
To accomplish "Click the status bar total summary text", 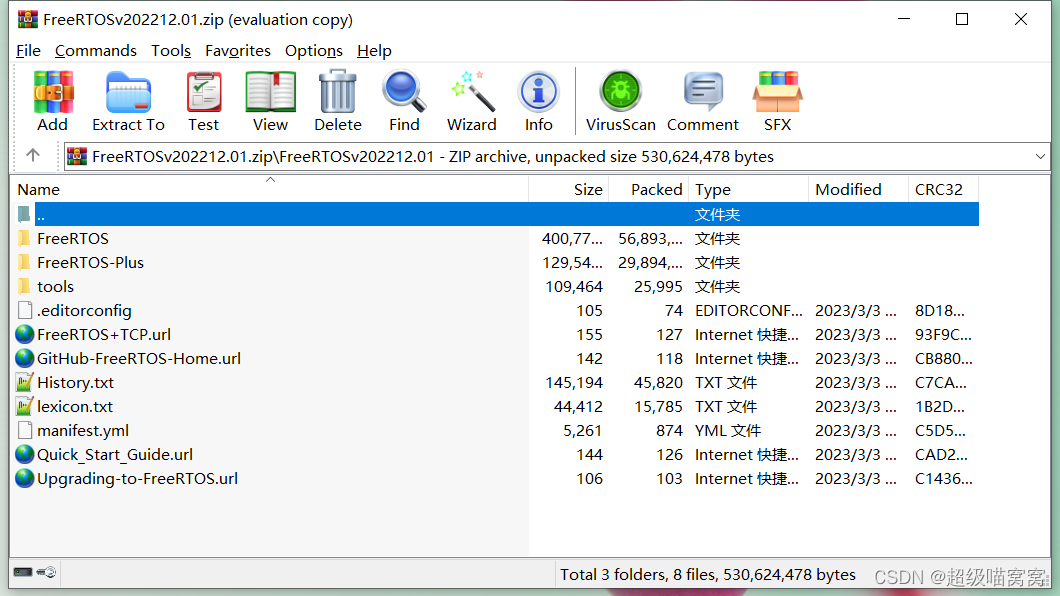I will [x=708, y=574].
